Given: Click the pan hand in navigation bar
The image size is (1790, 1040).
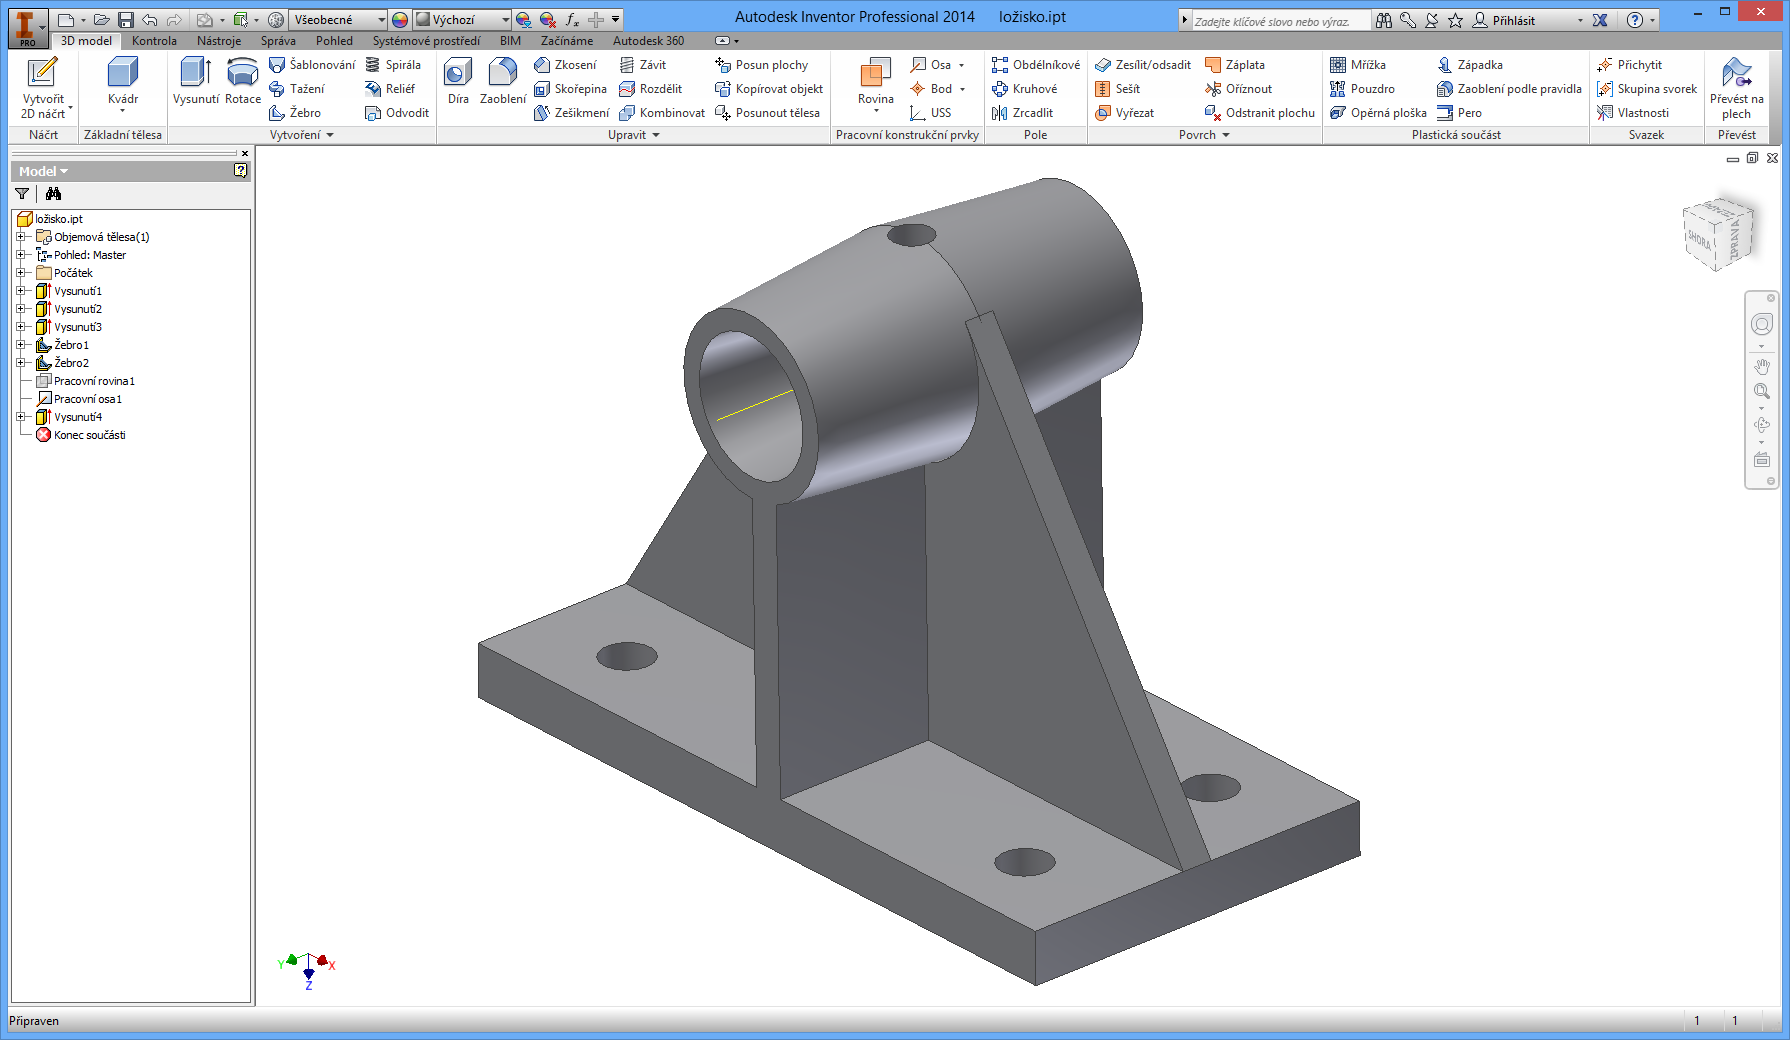Looking at the screenshot, I should click(x=1762, y=367).
